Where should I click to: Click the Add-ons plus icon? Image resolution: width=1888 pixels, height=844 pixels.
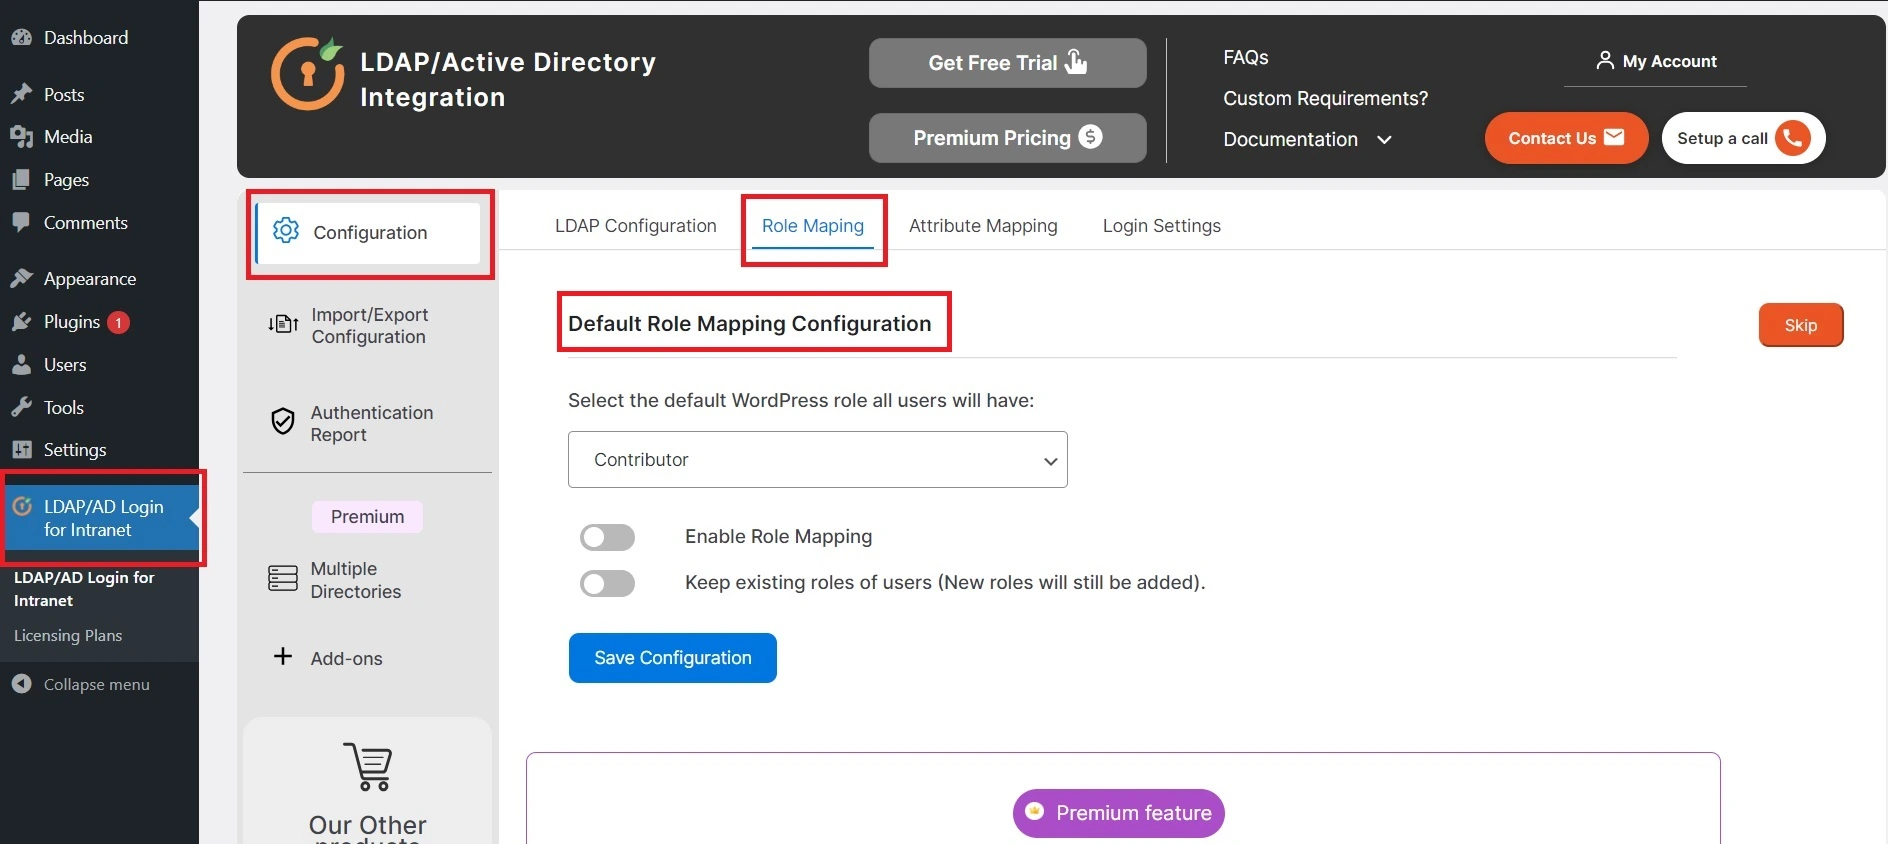(x=283, y=656)
